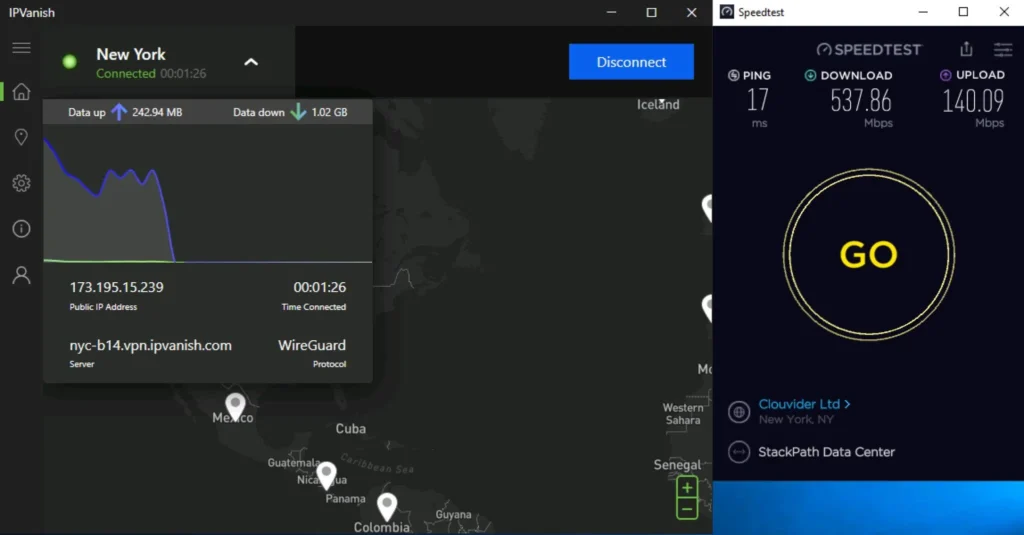Share the Speedtest result
Screen dimensions: 1024x535
tap(966, 49)
